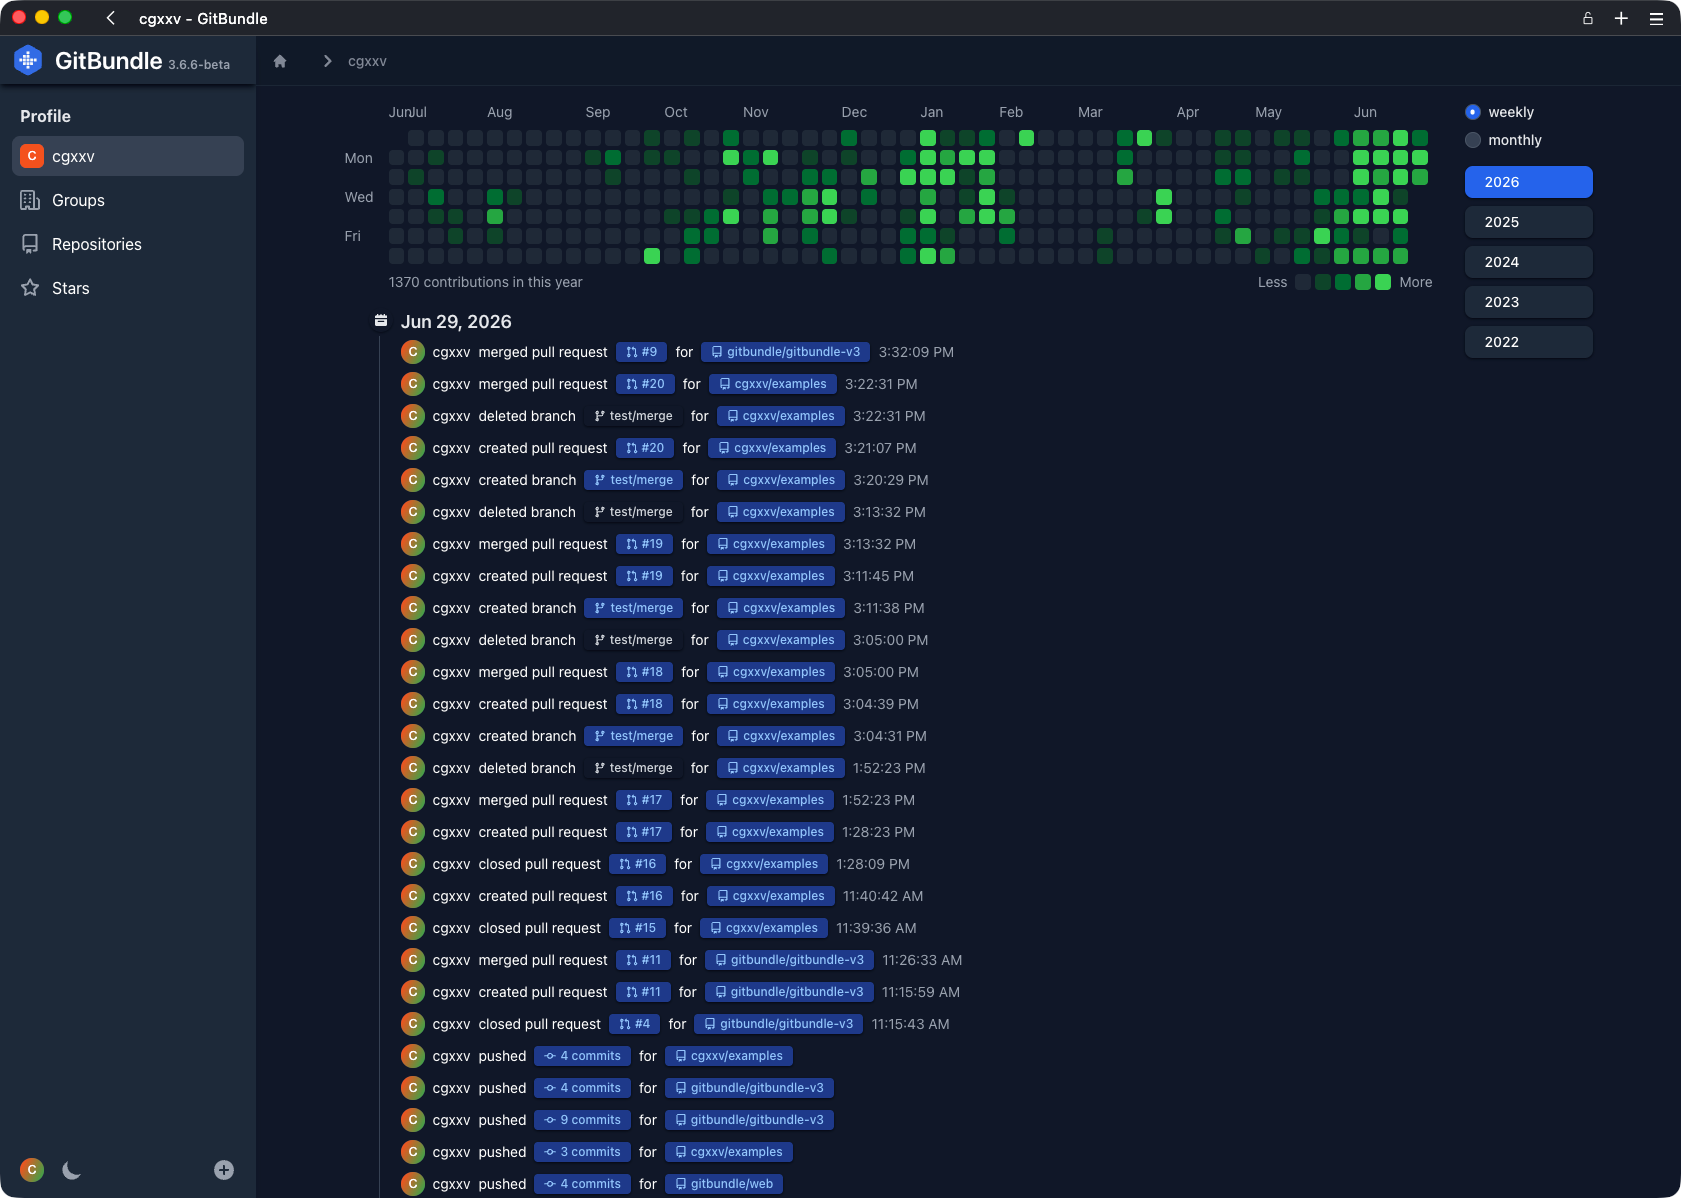
Task: Open merged pull request #11 badge
Action: pos(643,960)
